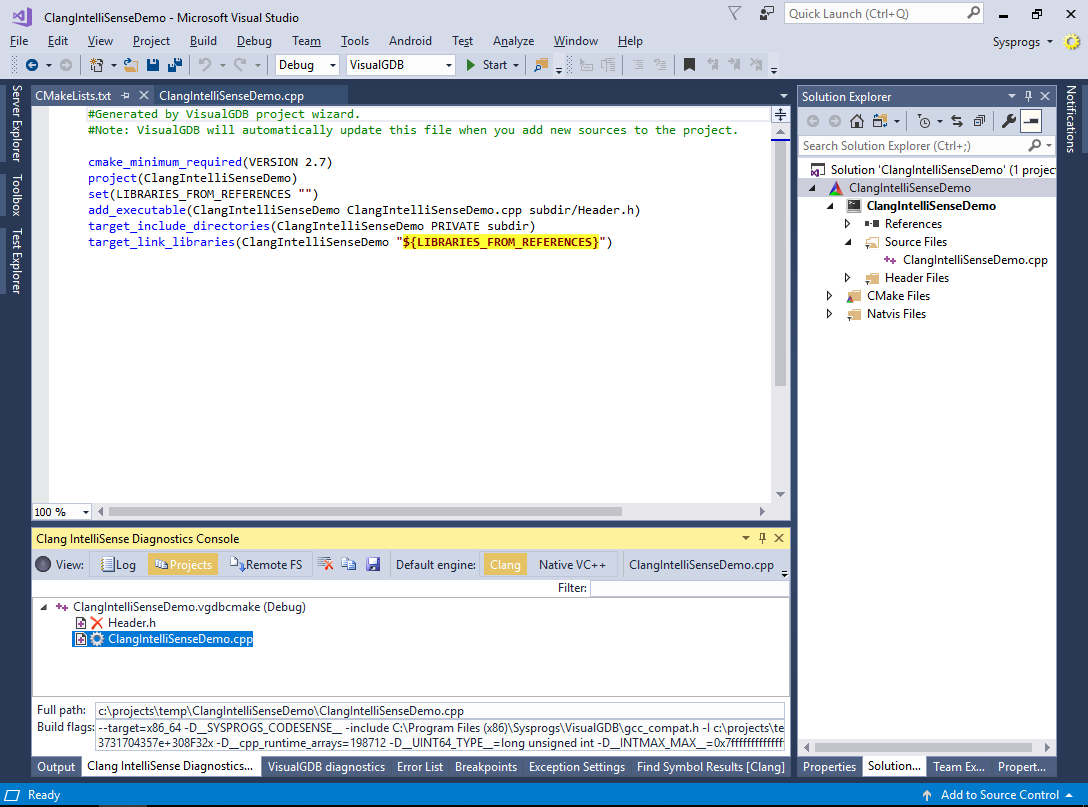
Task: Enable Remote FS view in diagnostics console
Action: pos(265,564)
